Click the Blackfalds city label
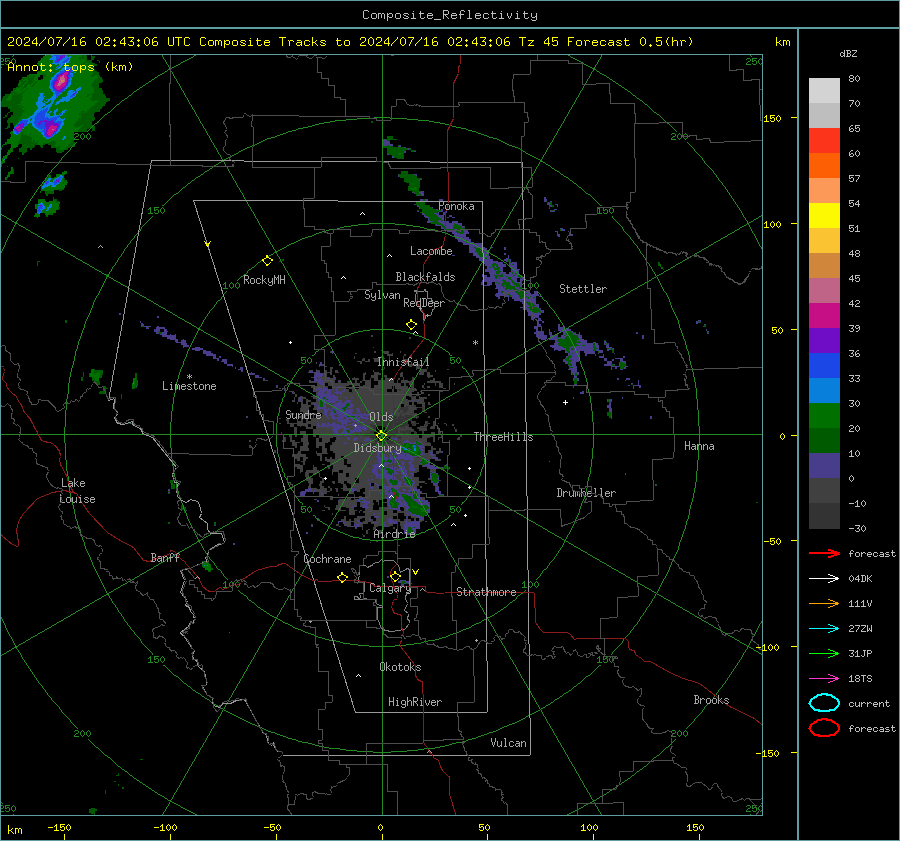 [x=425, y=277]
